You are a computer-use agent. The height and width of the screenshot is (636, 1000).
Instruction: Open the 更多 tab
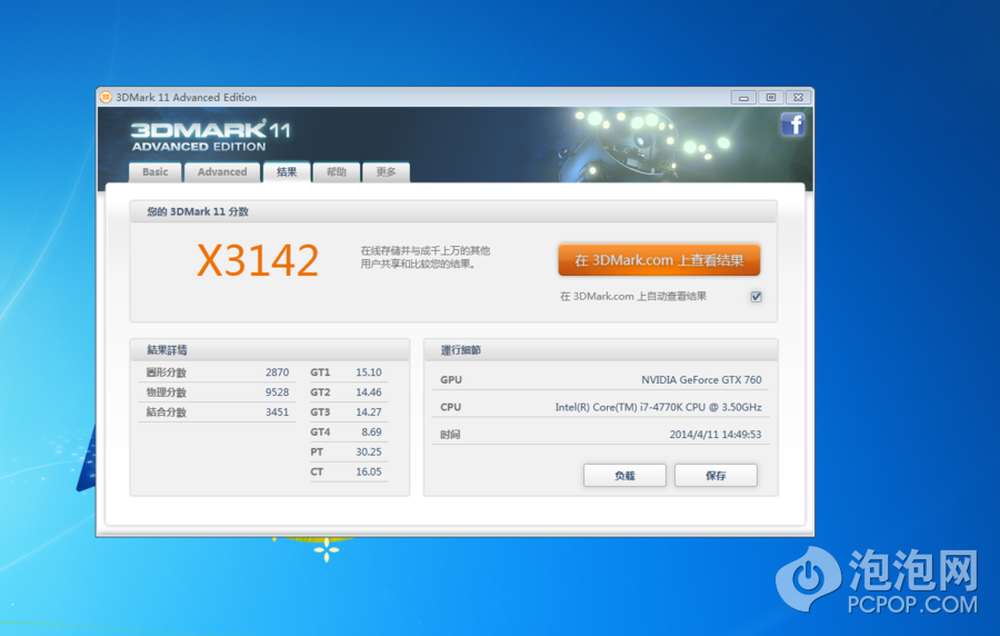(386, 172)
